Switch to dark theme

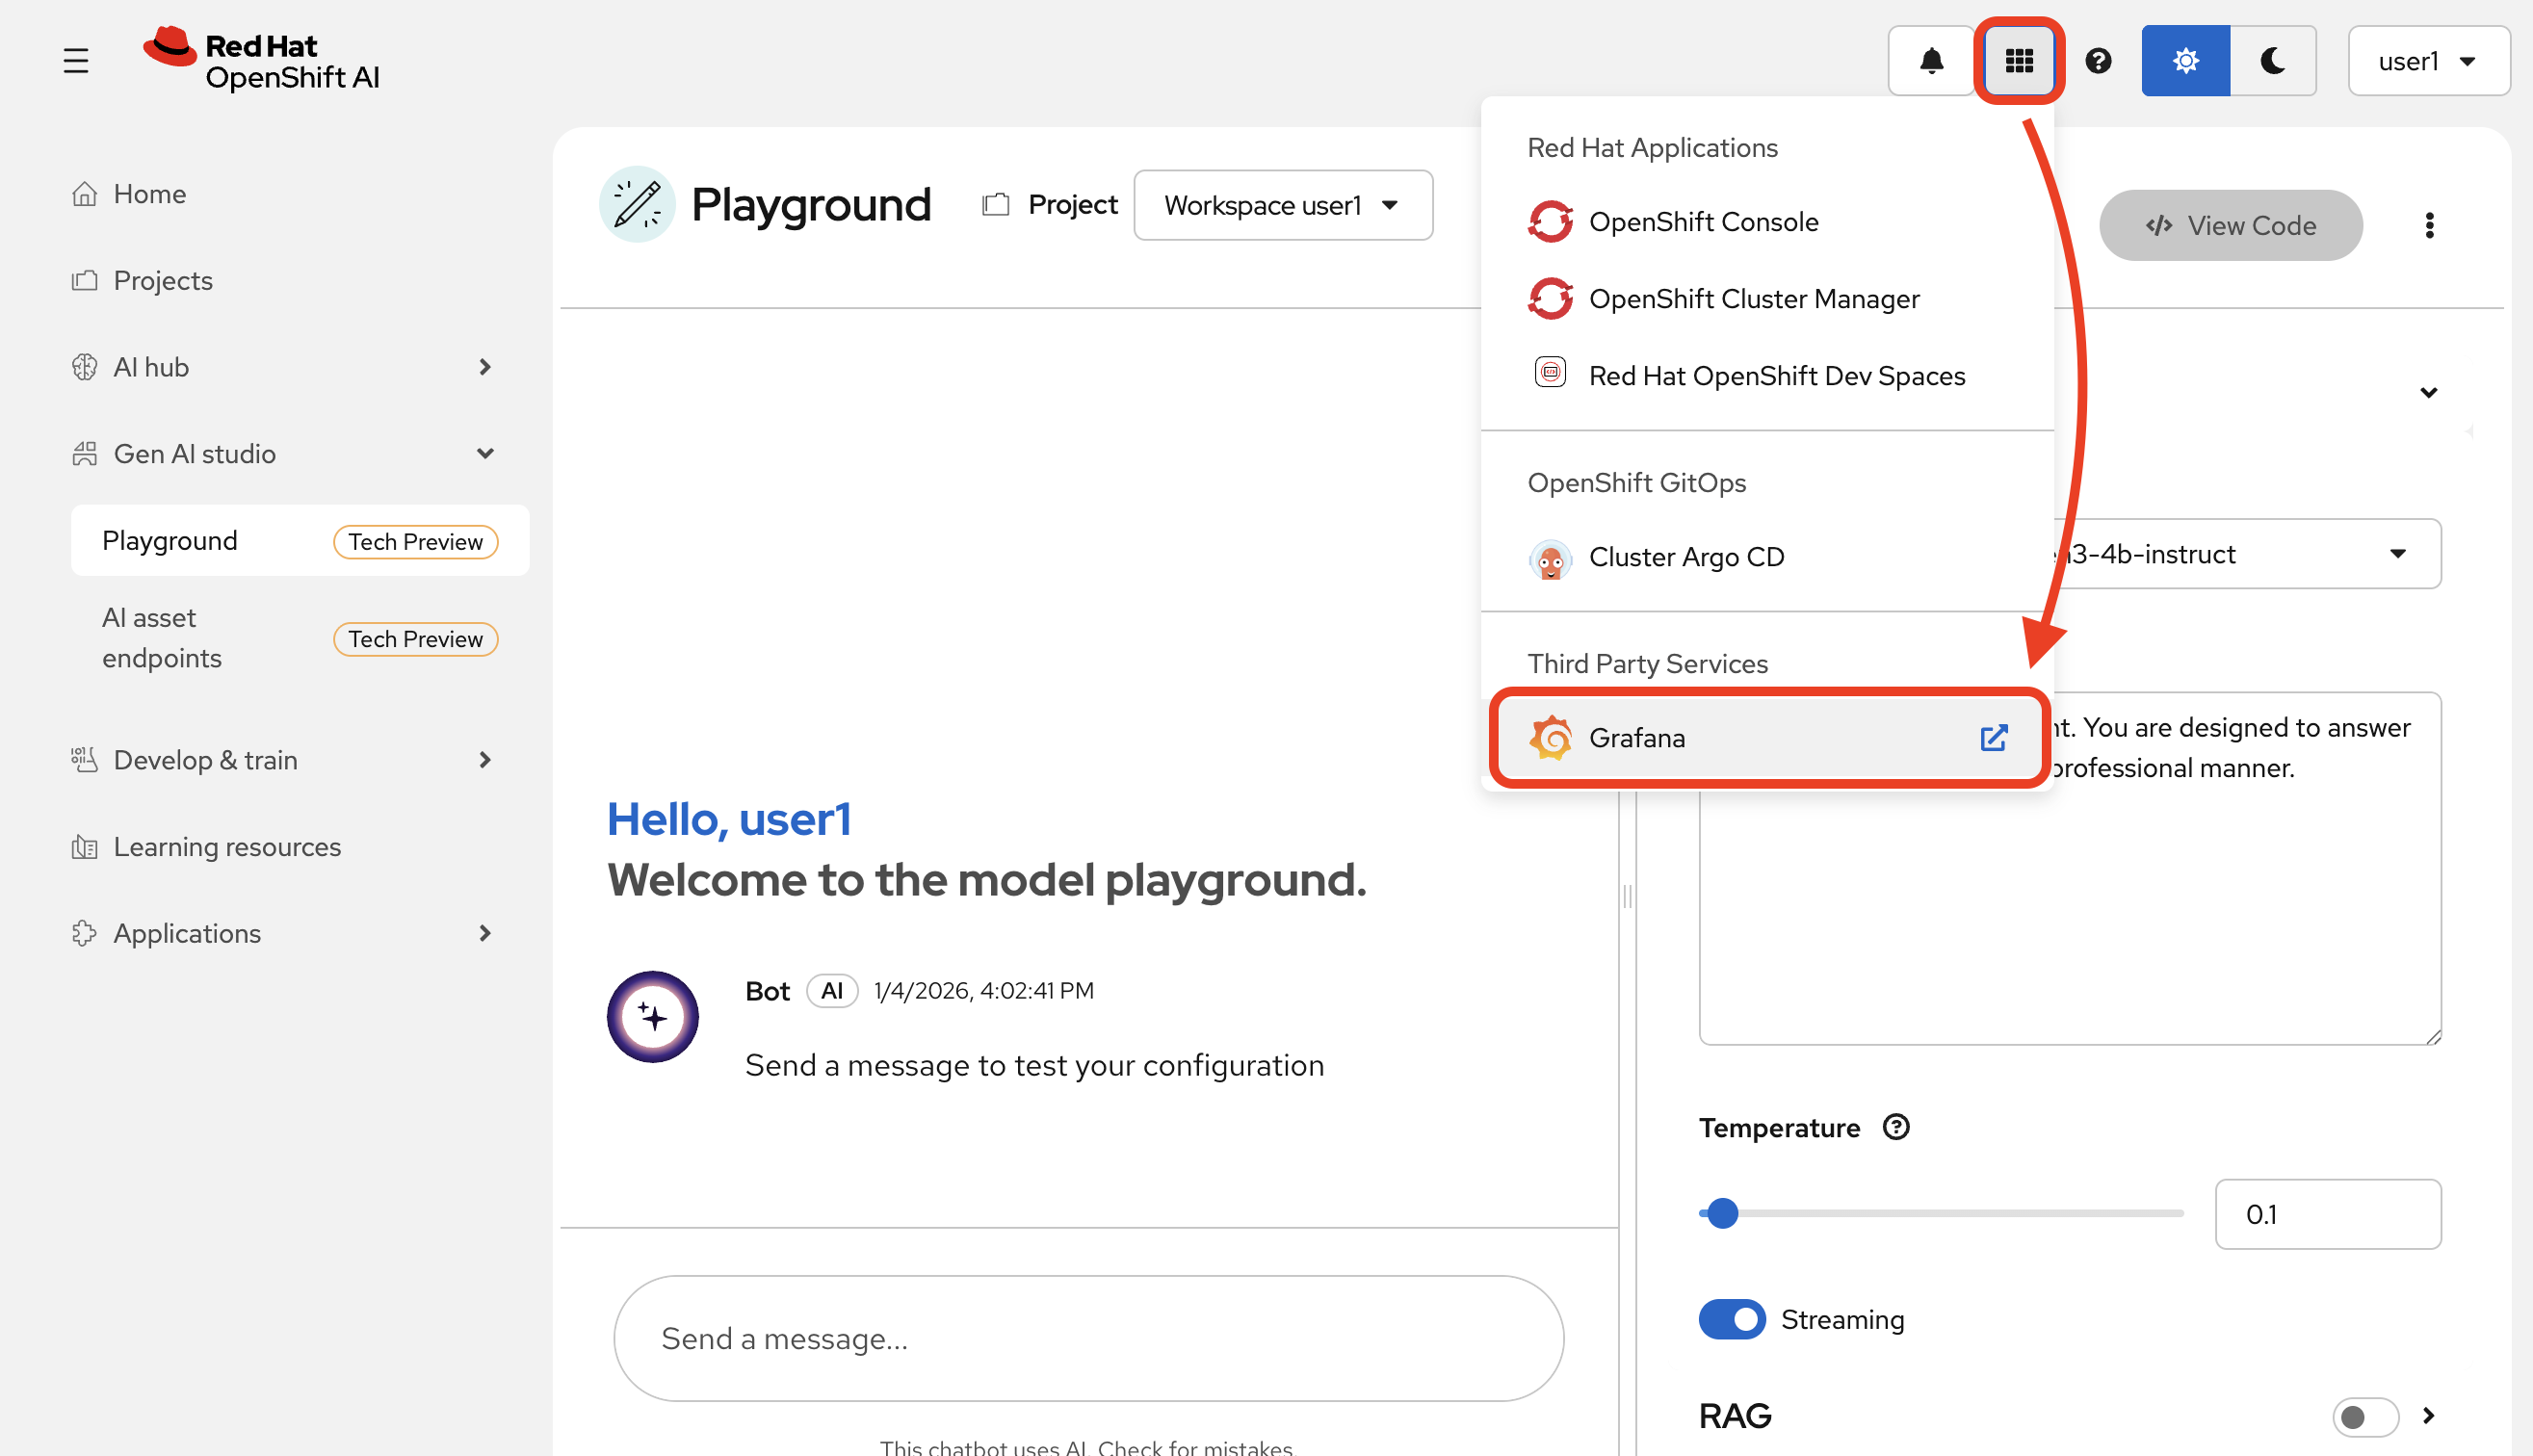pyautogui.click(x=2273, y=61)
